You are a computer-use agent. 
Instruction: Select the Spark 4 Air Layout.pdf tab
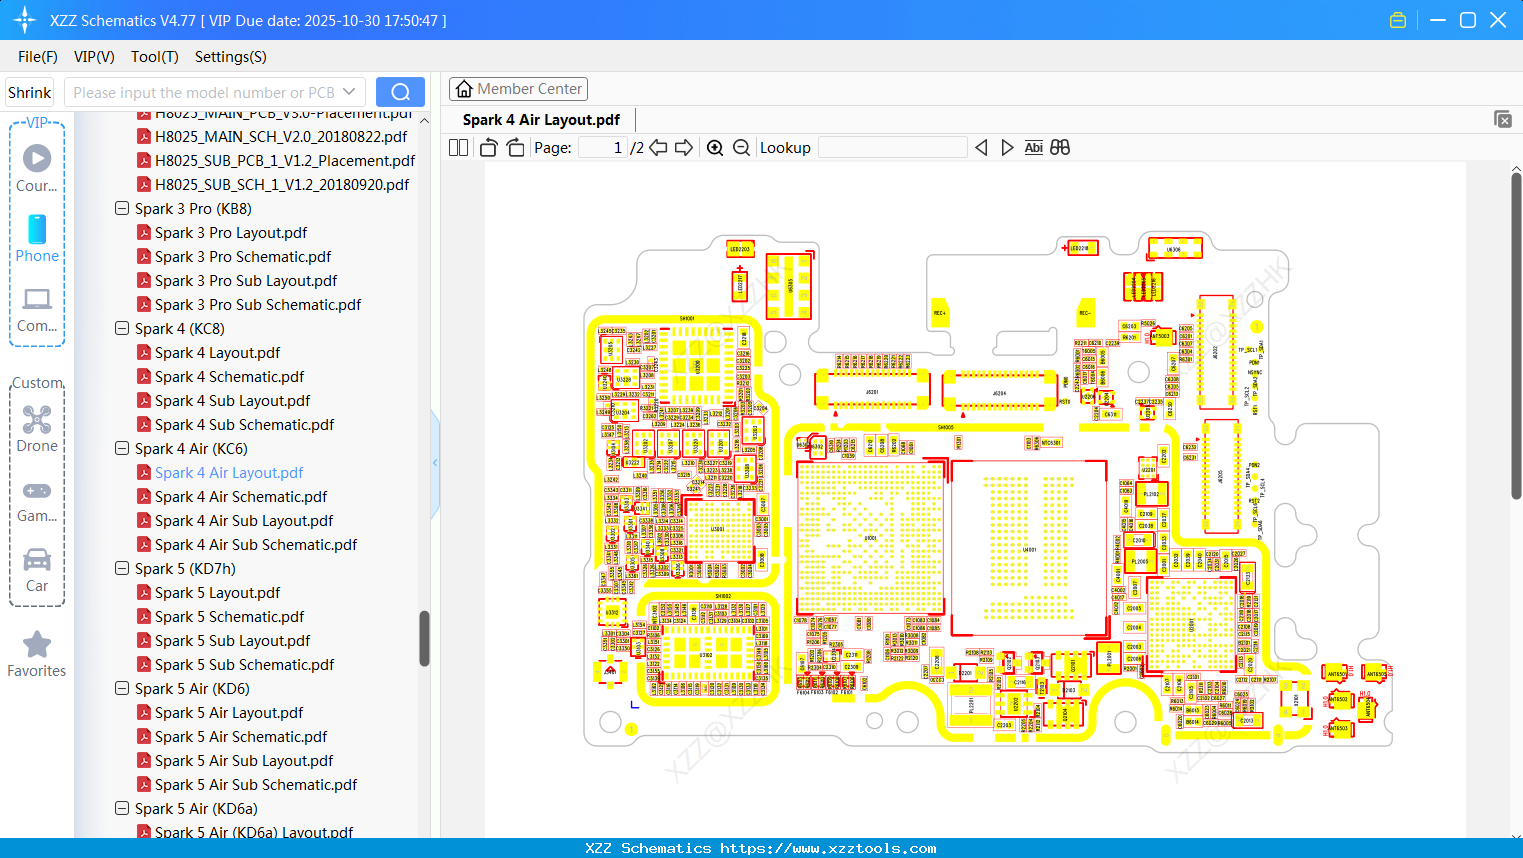pyautogui.click(x=540, y=119)
